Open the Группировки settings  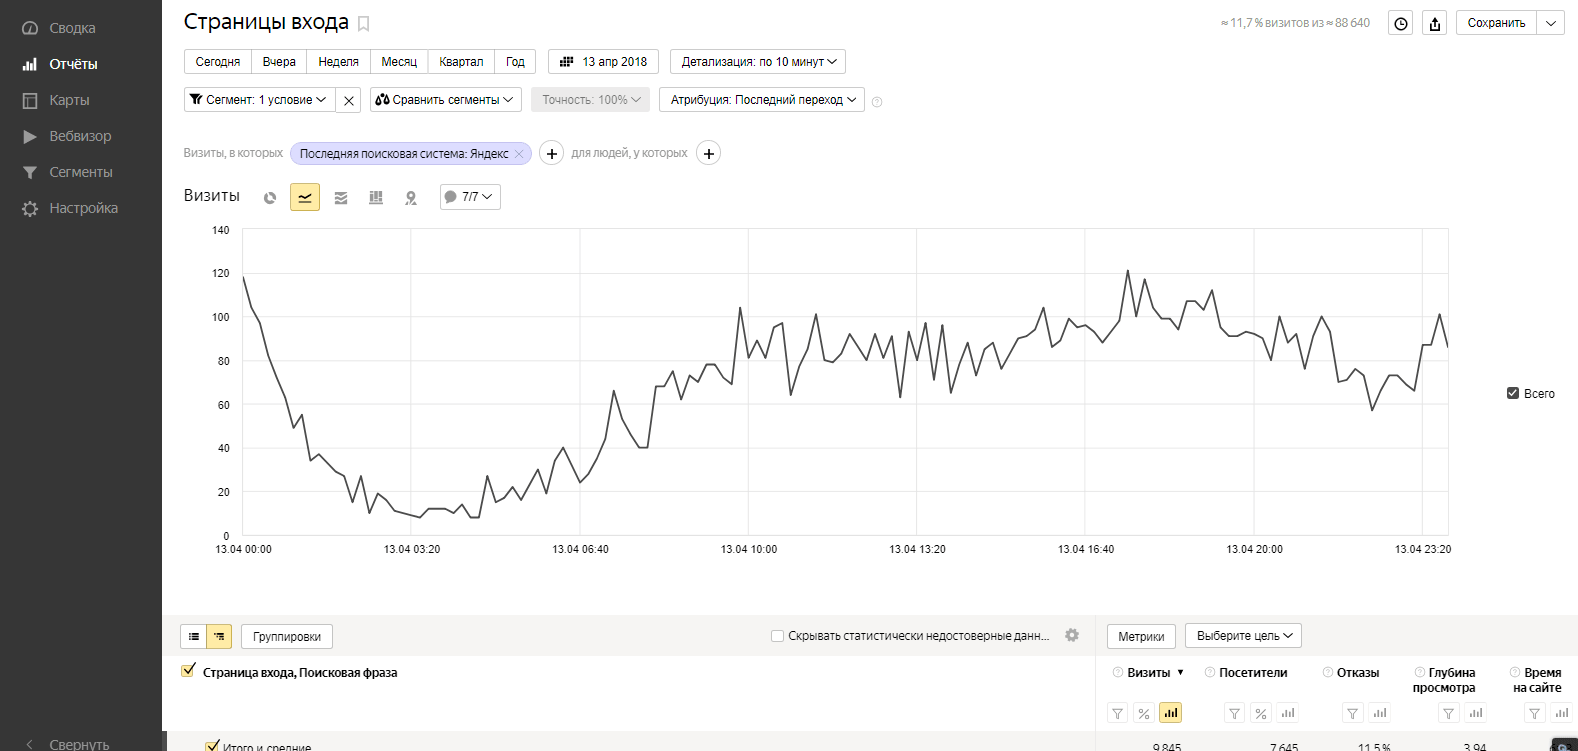[287, 636]
